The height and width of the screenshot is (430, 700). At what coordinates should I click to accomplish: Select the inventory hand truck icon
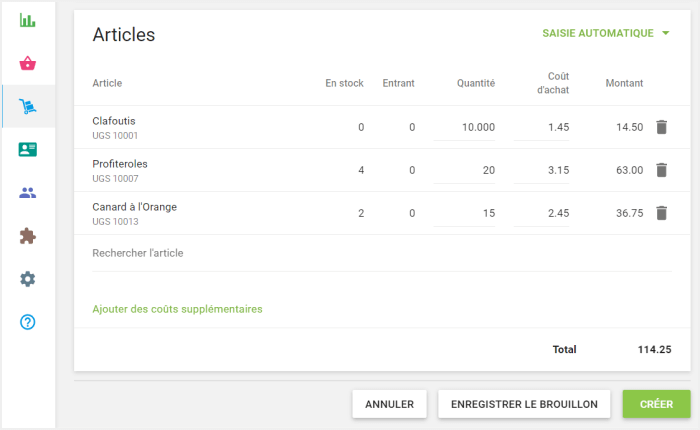28,106
